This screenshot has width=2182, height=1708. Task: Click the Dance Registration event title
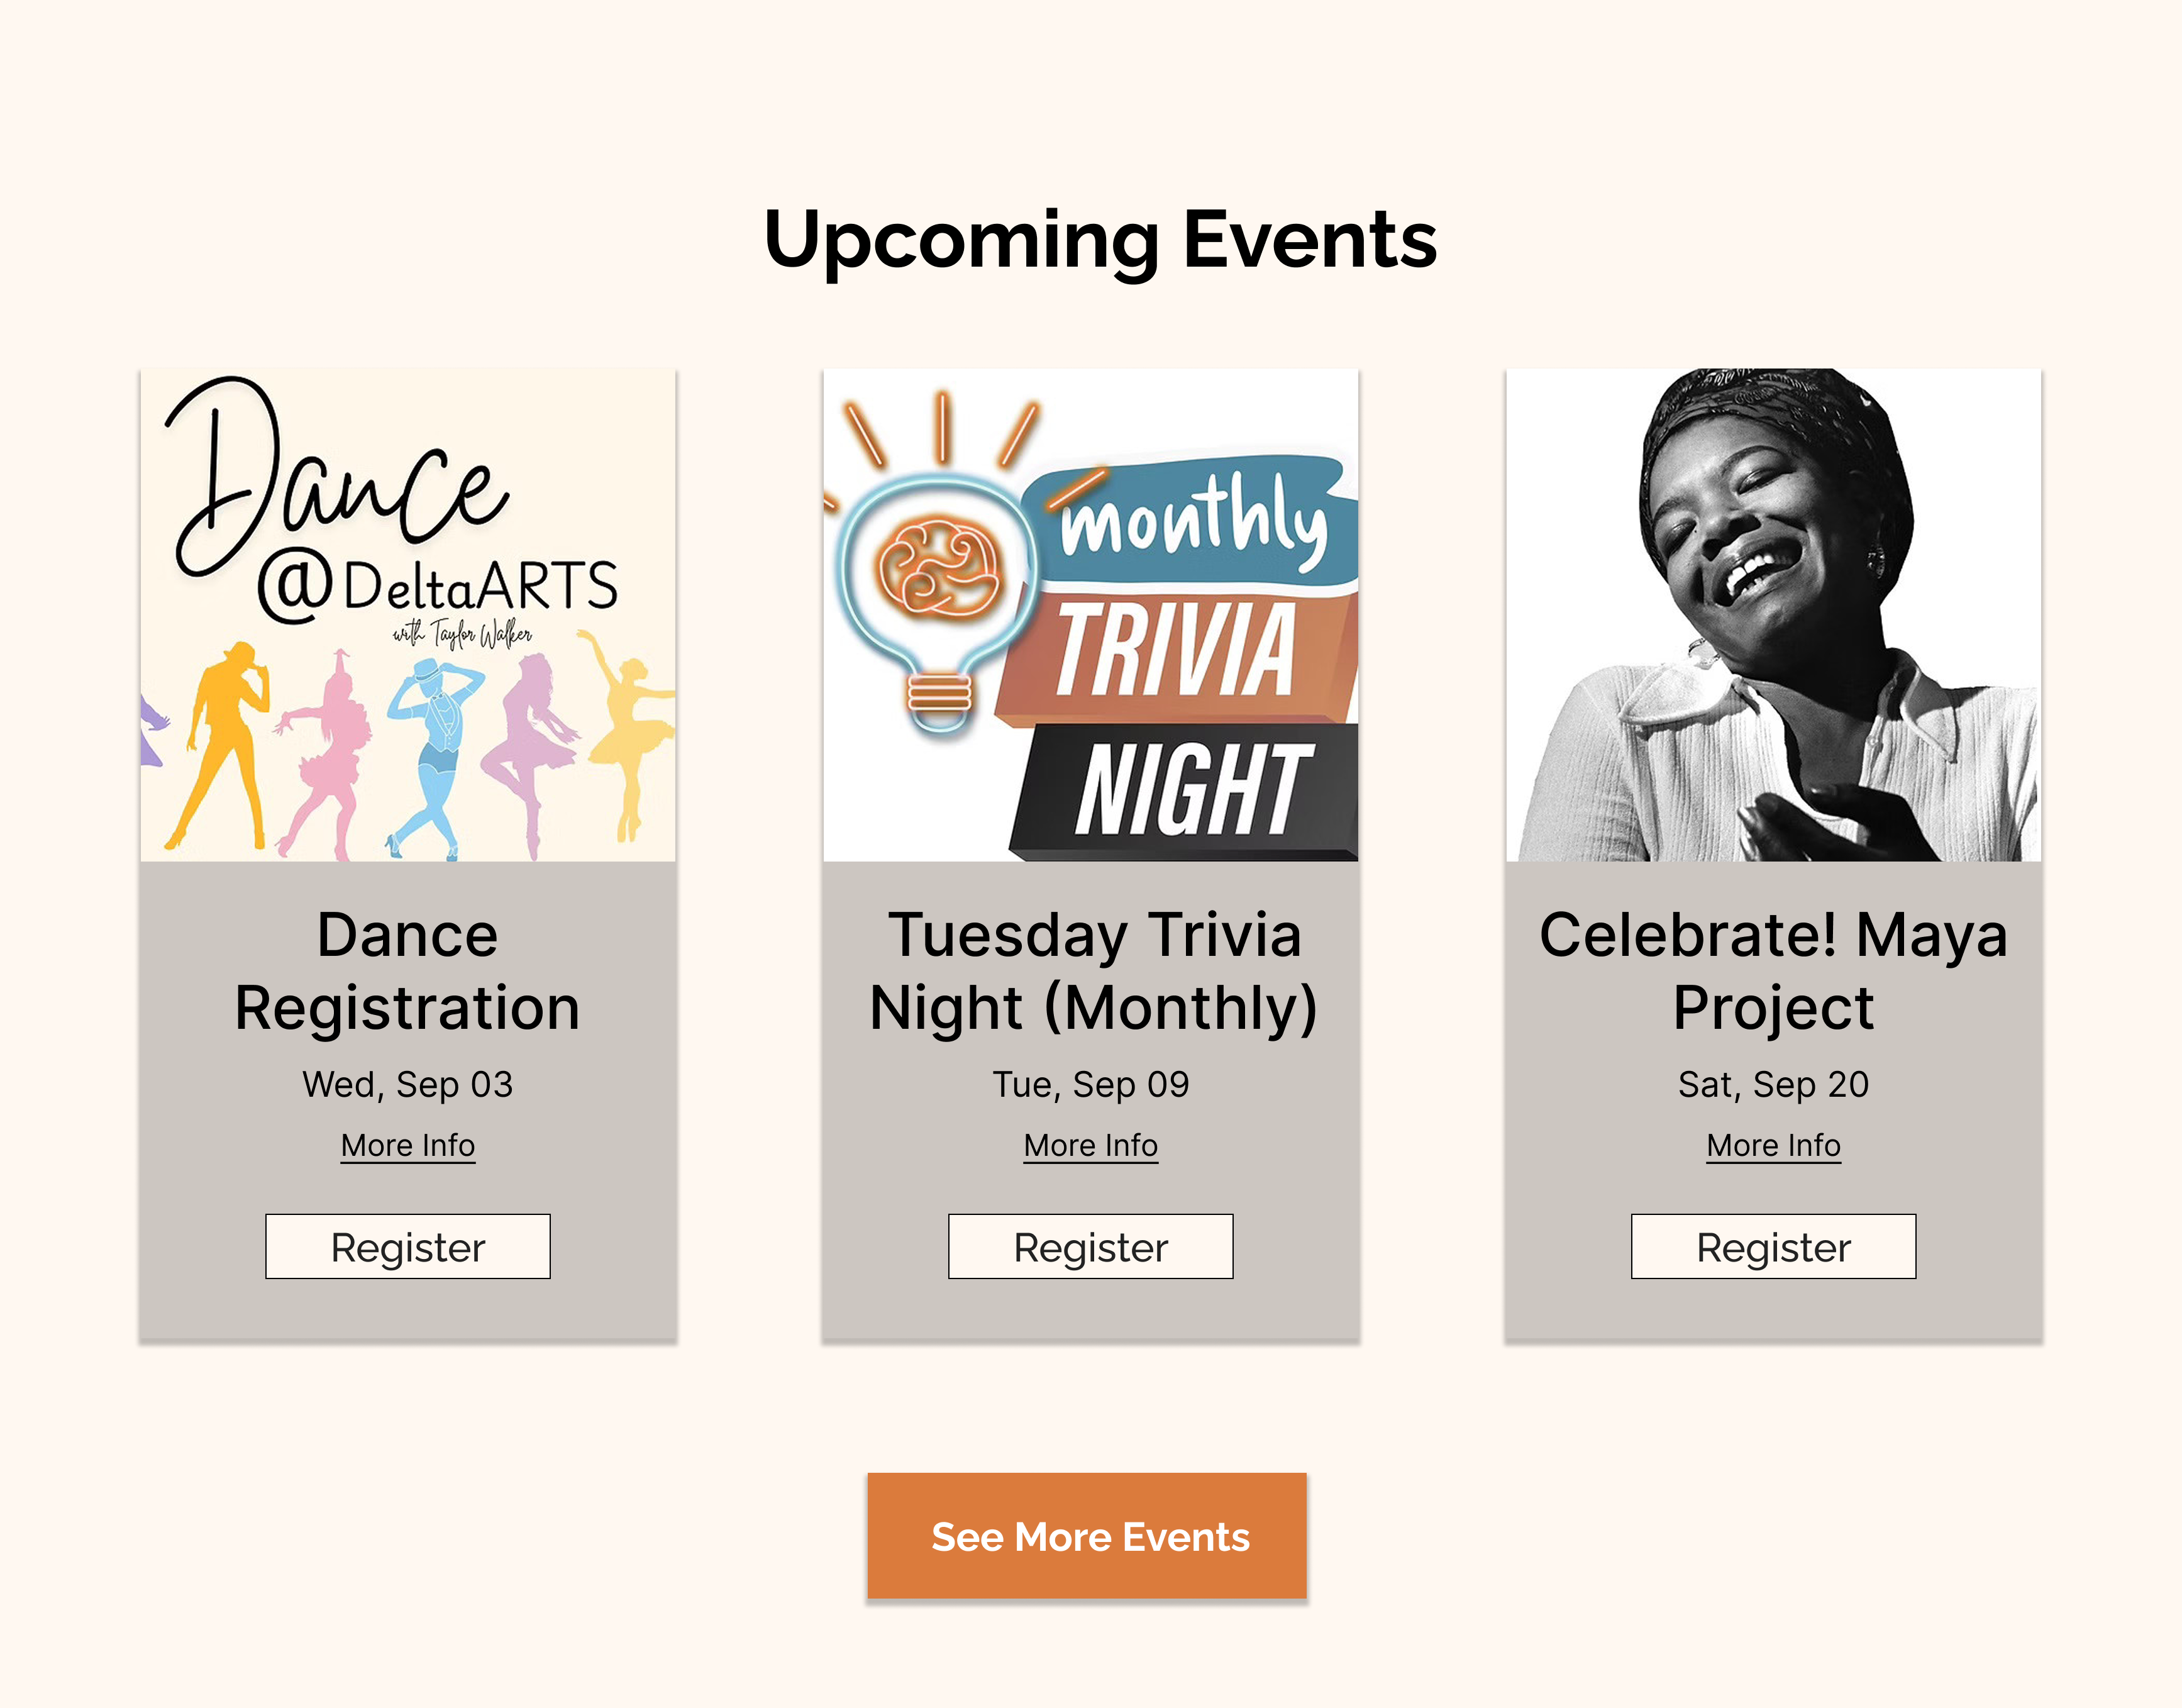408,970
